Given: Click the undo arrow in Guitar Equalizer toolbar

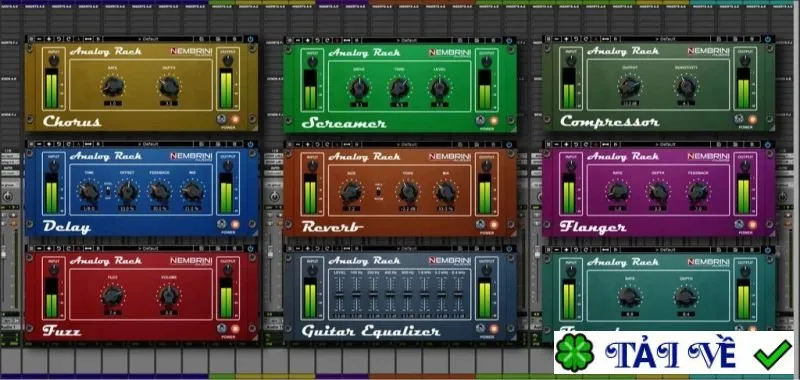Looking at the screenshot, I should click(x=317, y=249).
